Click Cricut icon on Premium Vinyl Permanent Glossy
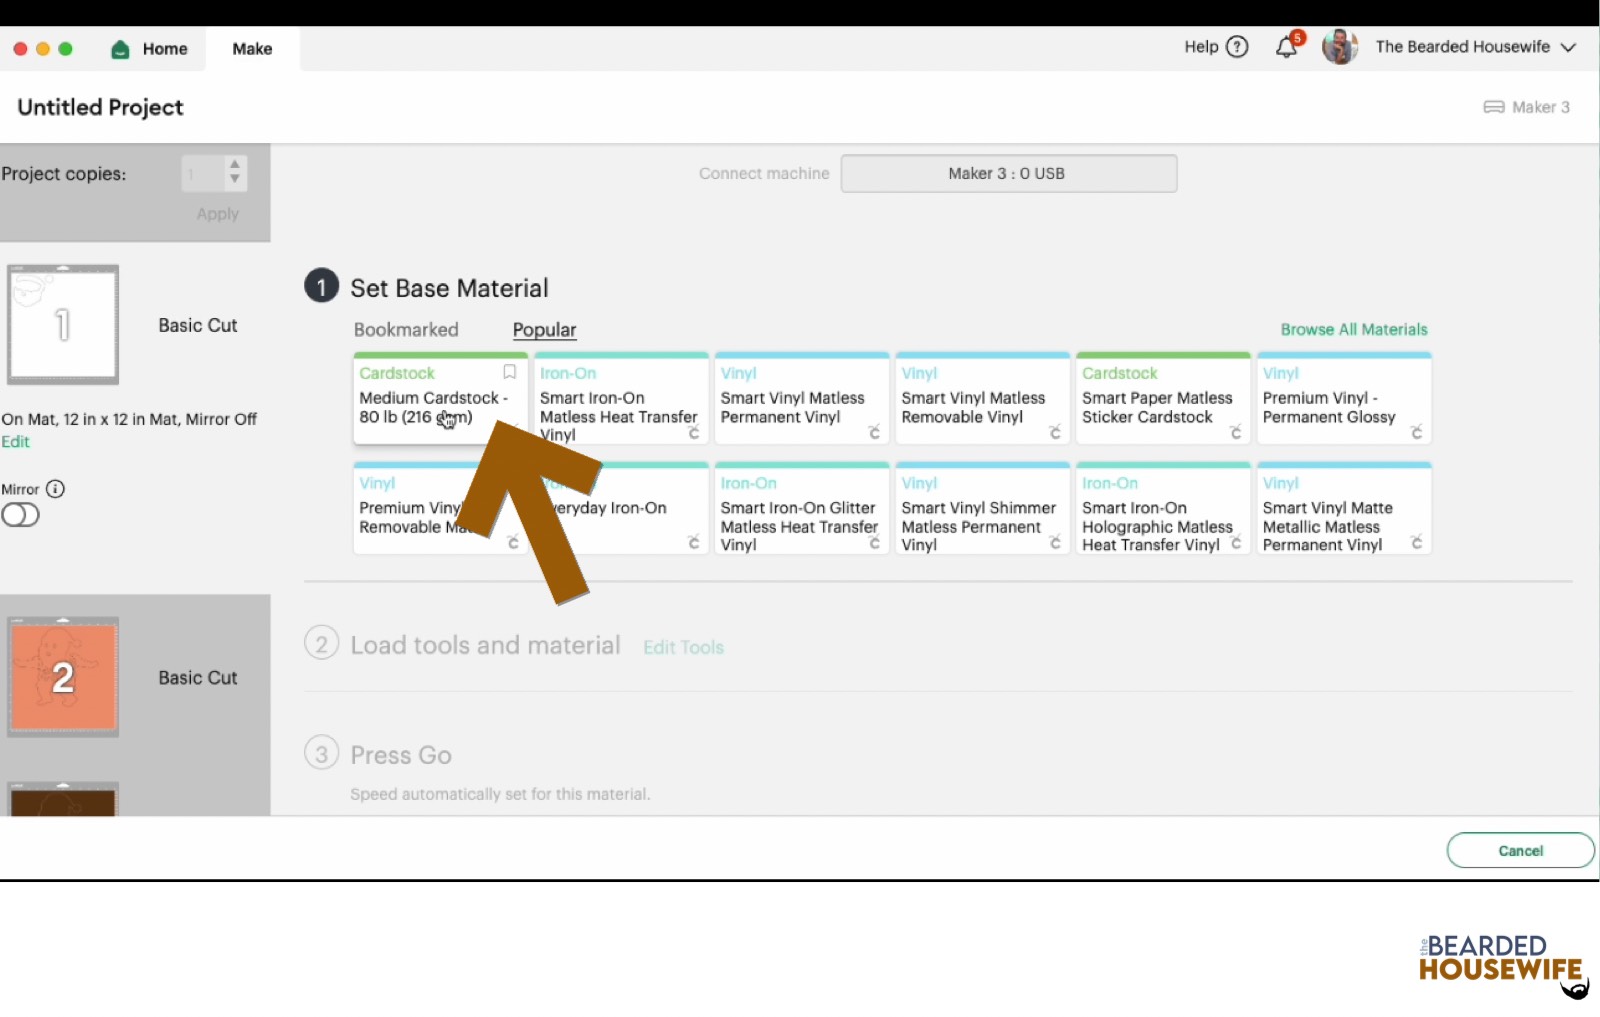 (1417, 432)
